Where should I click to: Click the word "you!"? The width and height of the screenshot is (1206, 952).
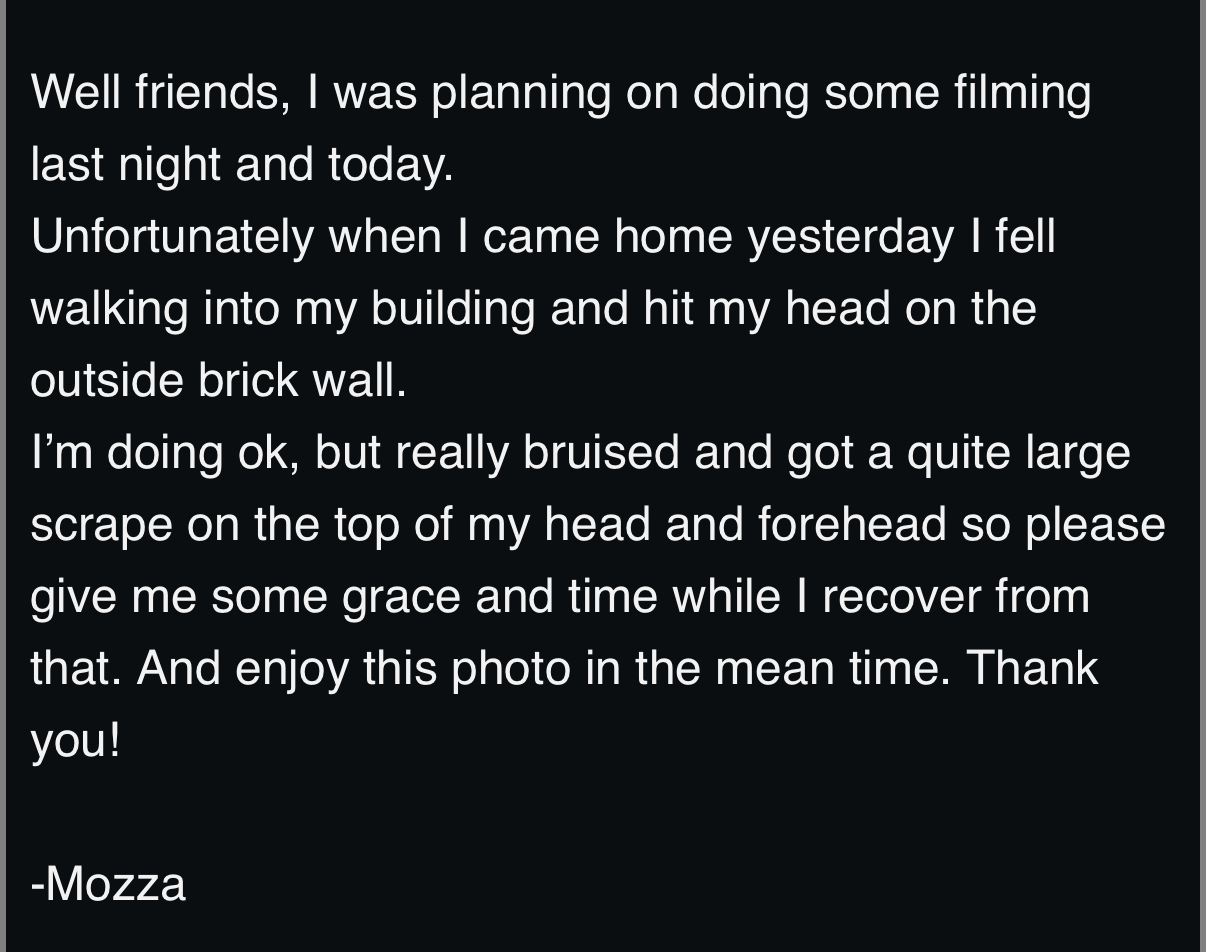coord(76,741)
